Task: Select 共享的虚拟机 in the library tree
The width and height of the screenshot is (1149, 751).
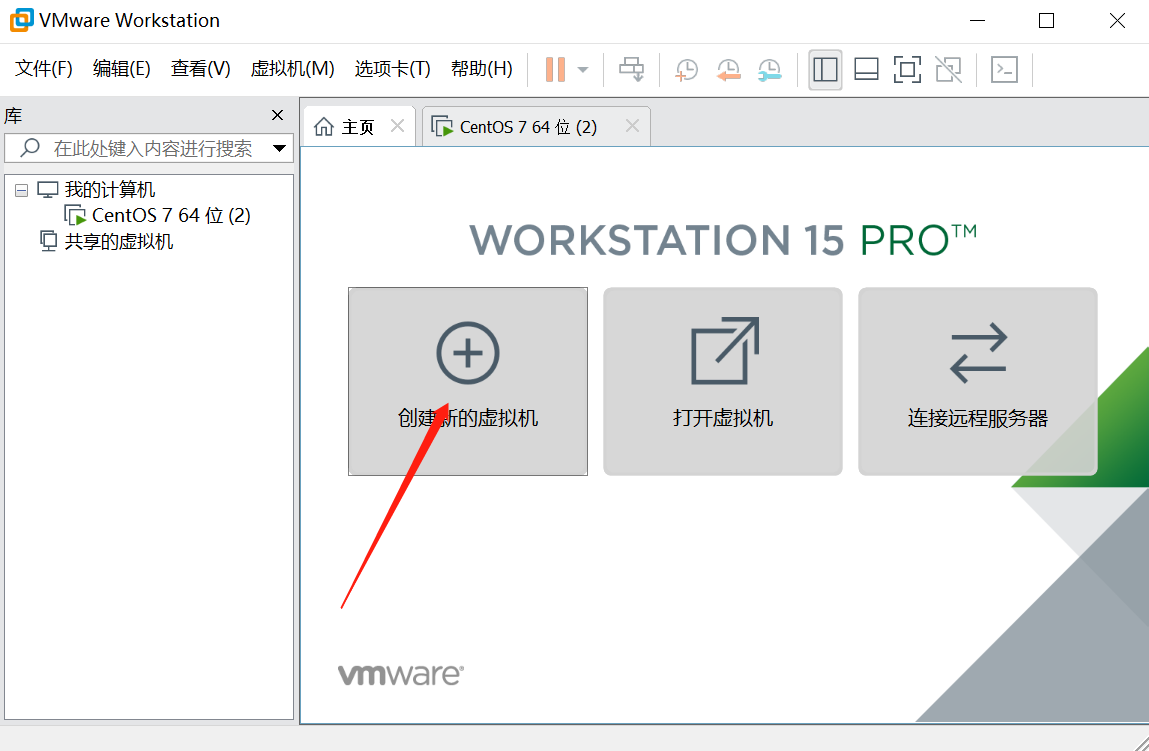Action: tap(118, 241)
